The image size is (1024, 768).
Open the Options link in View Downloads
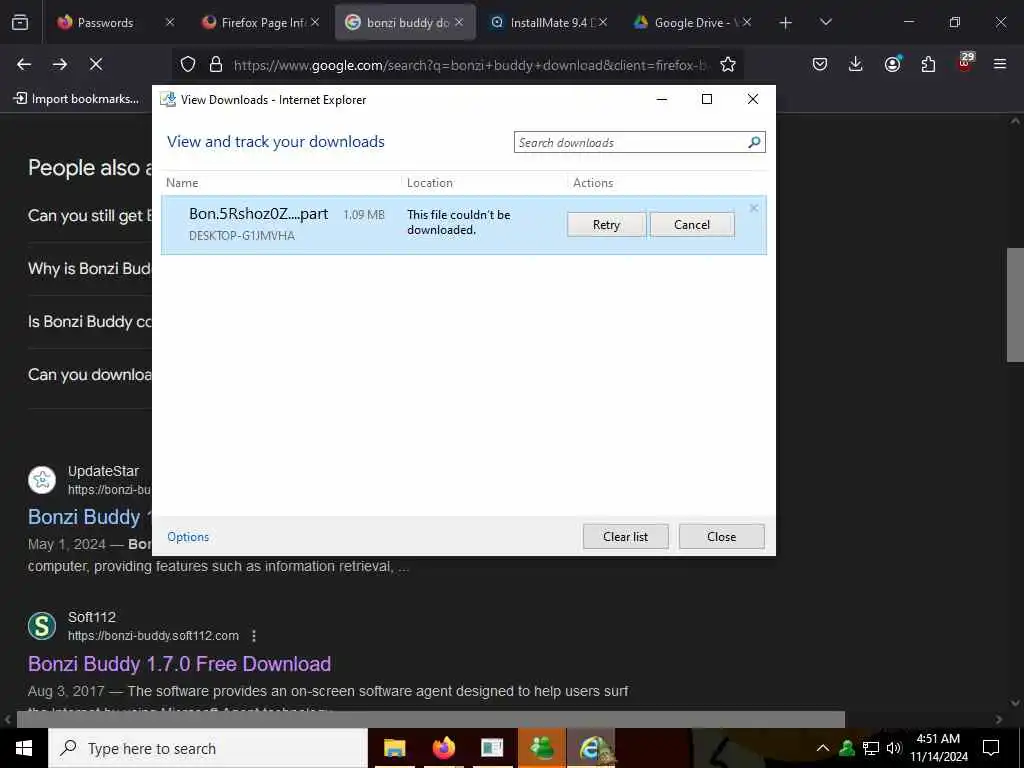click(x=188, y=537)
